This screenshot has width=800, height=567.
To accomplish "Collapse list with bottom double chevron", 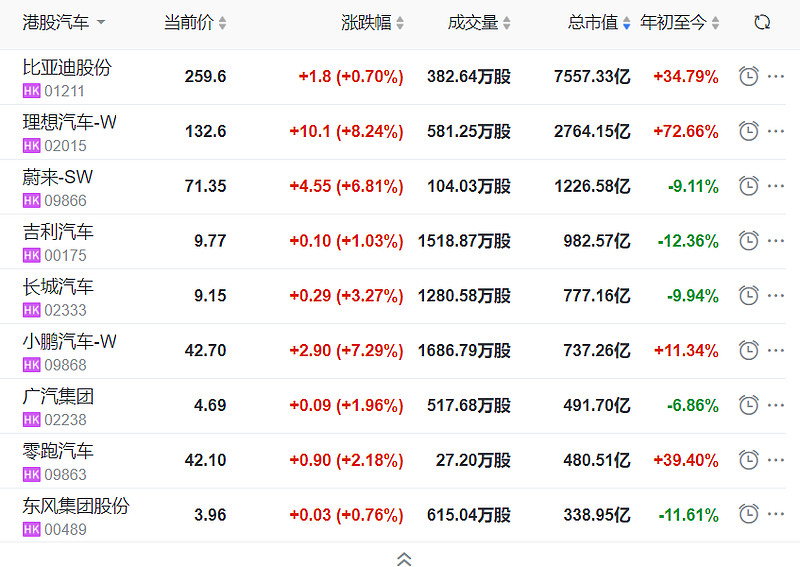I will [404, 559].
